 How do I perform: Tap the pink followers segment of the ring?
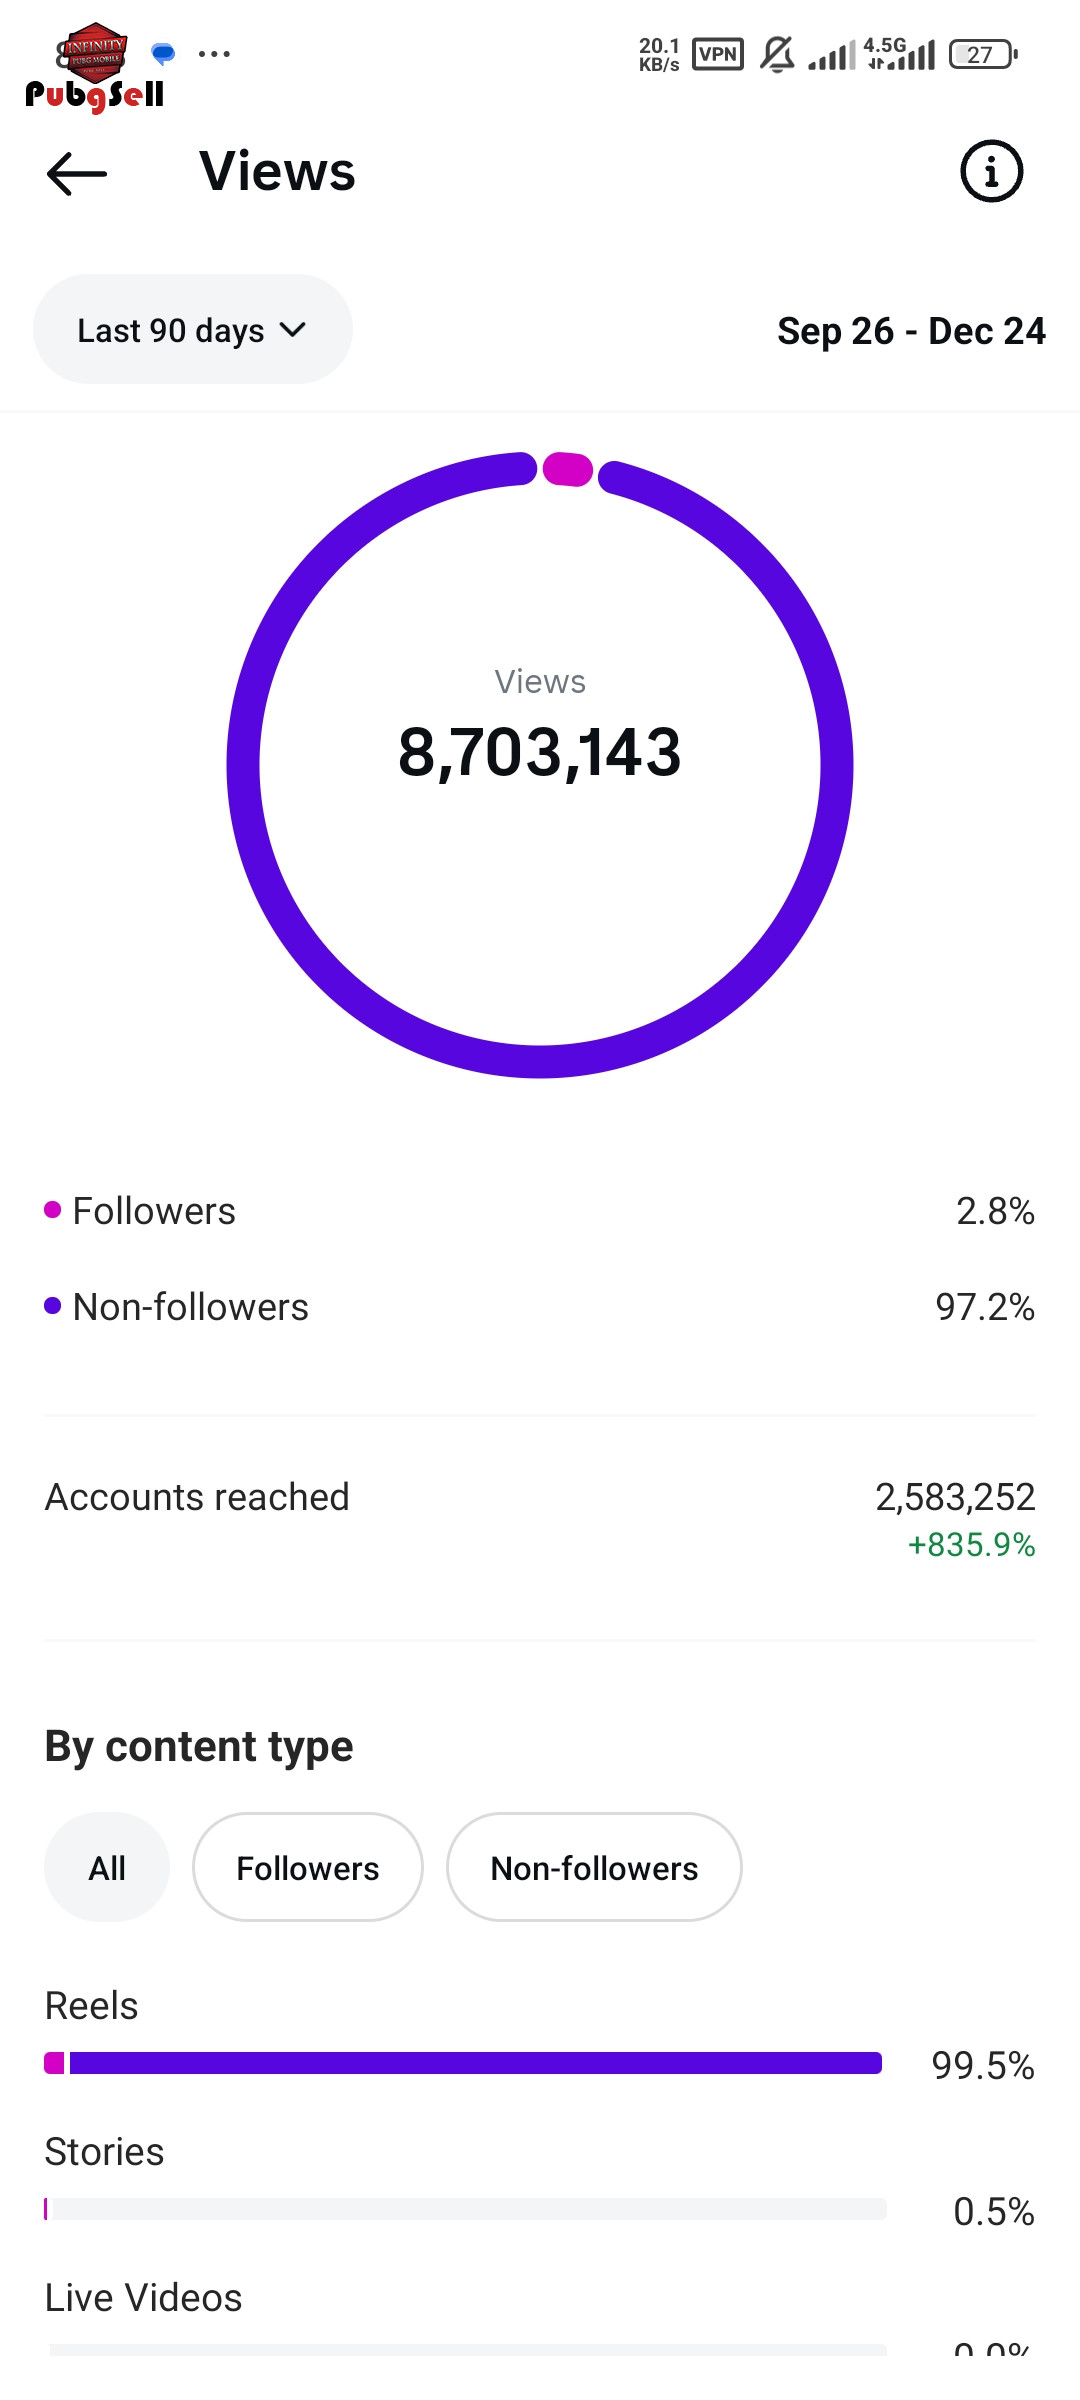click(568, 469)
